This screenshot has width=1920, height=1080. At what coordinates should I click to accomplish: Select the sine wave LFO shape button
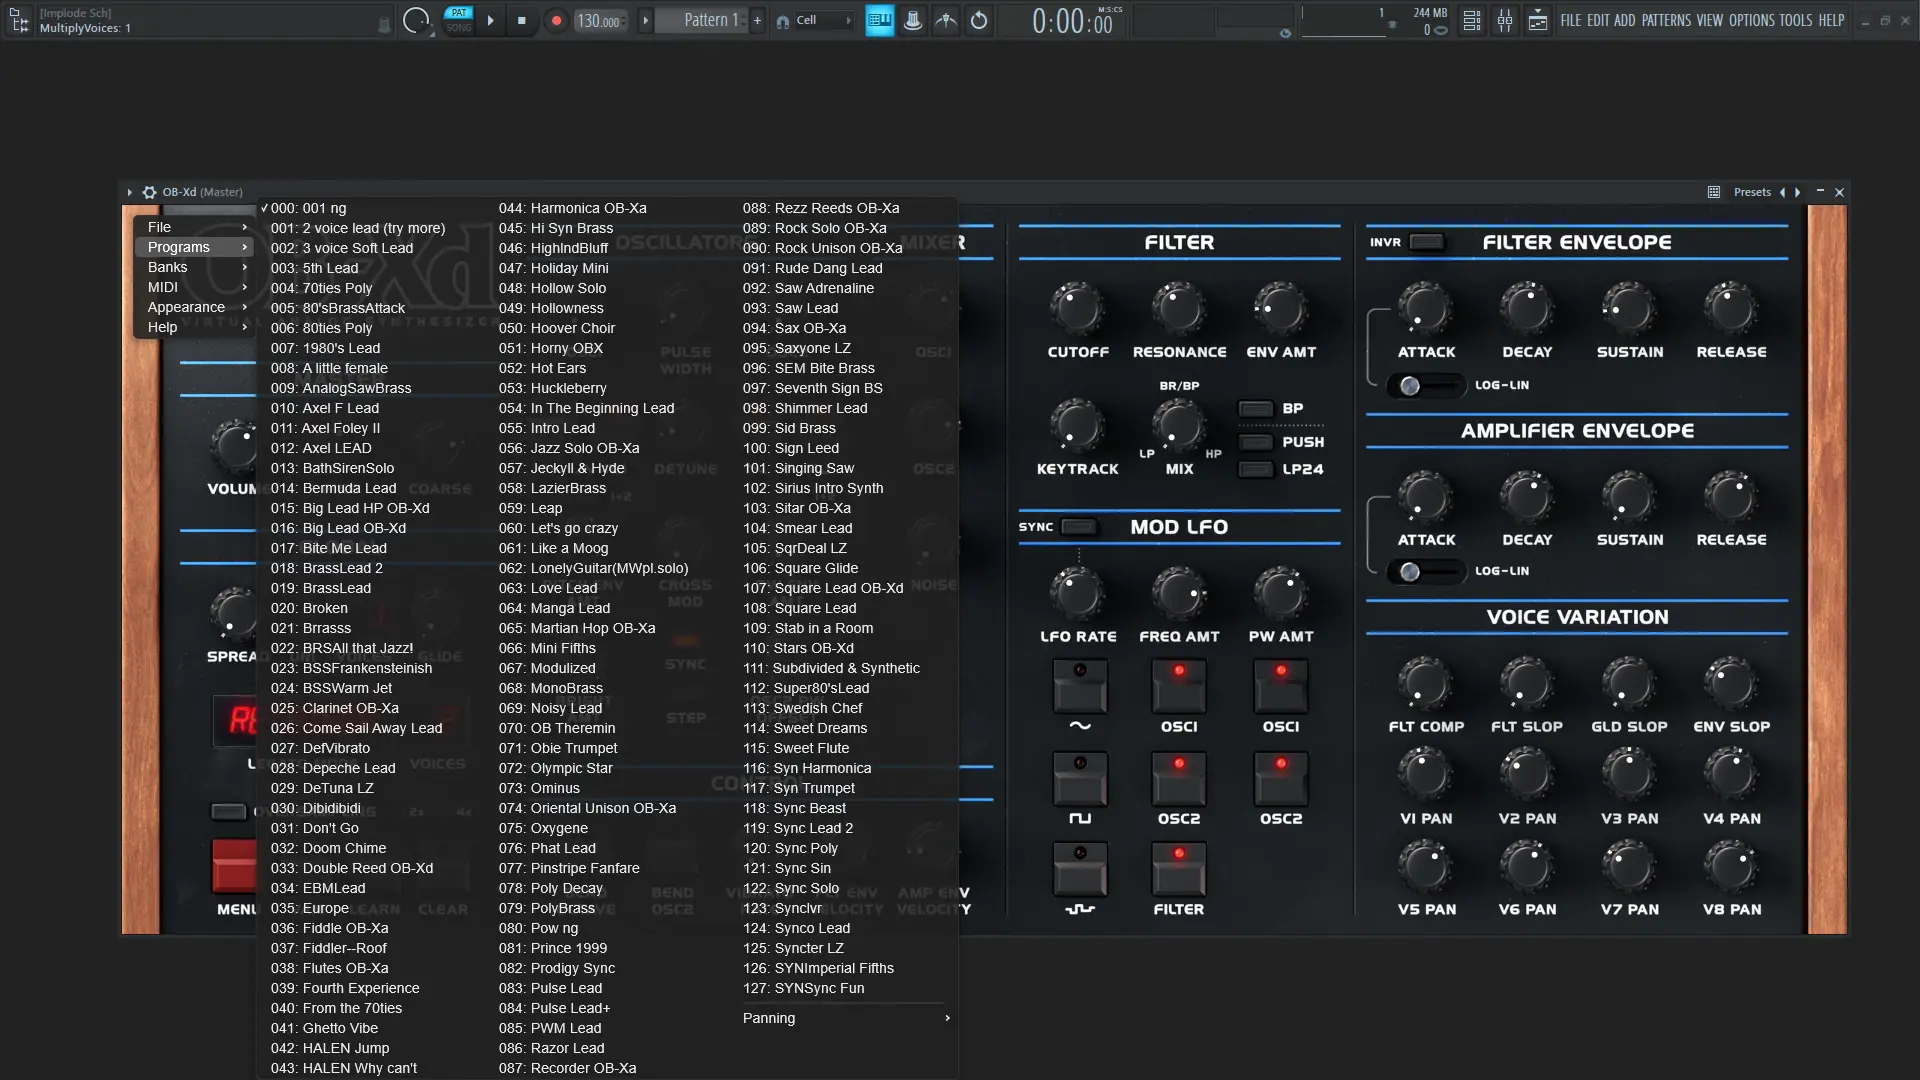click(1079, 686)
